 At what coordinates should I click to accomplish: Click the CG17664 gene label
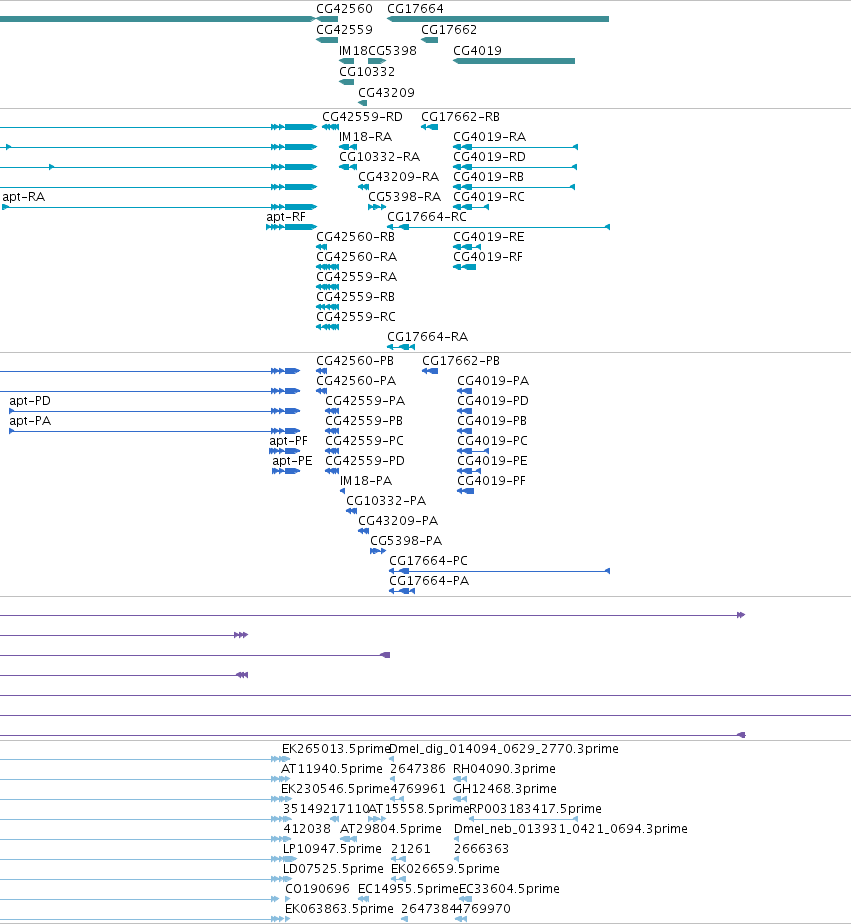point(415,9)
